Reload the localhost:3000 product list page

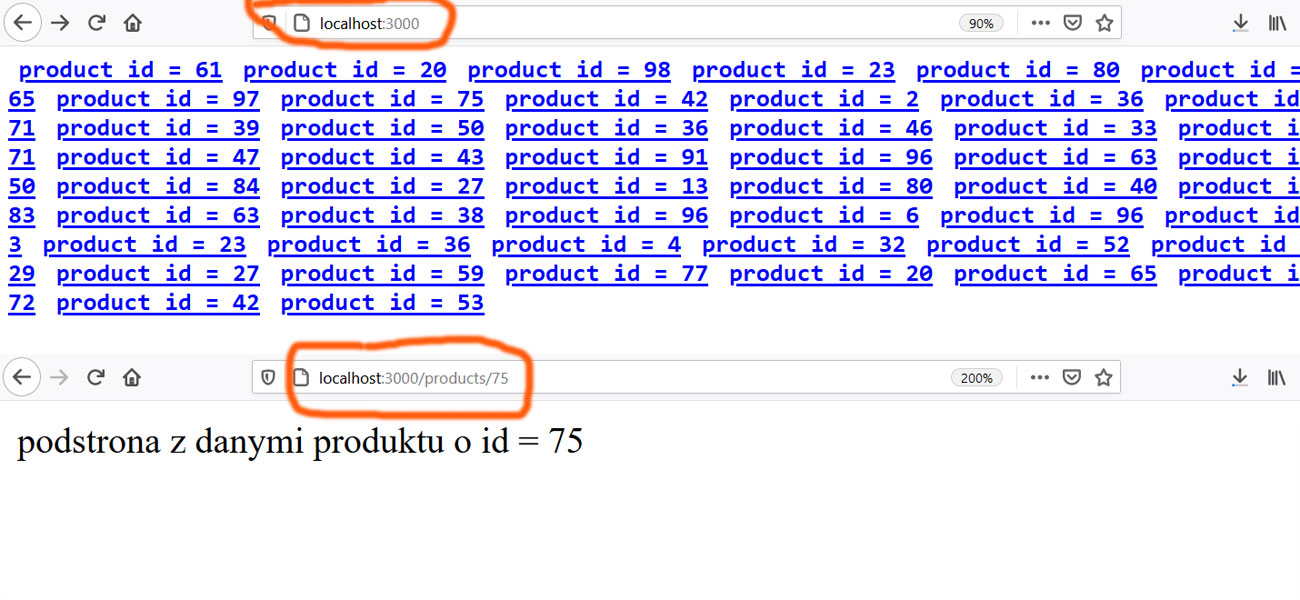coord(97,23)
